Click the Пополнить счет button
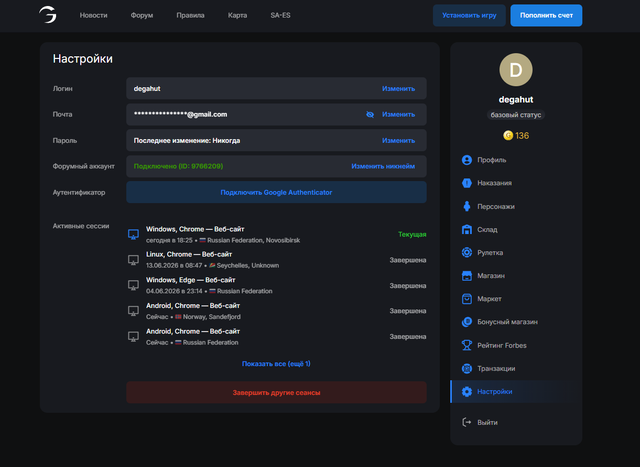 pyautogui.click(x=546, y=15)
